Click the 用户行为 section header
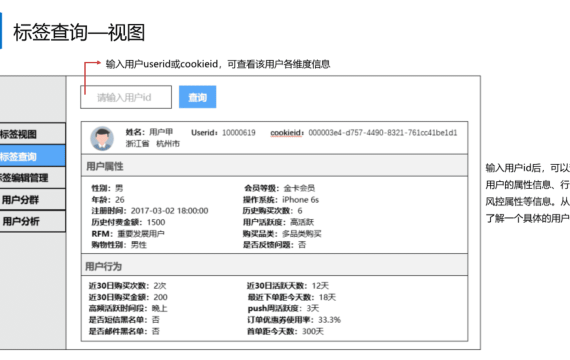 pos(274,266)
